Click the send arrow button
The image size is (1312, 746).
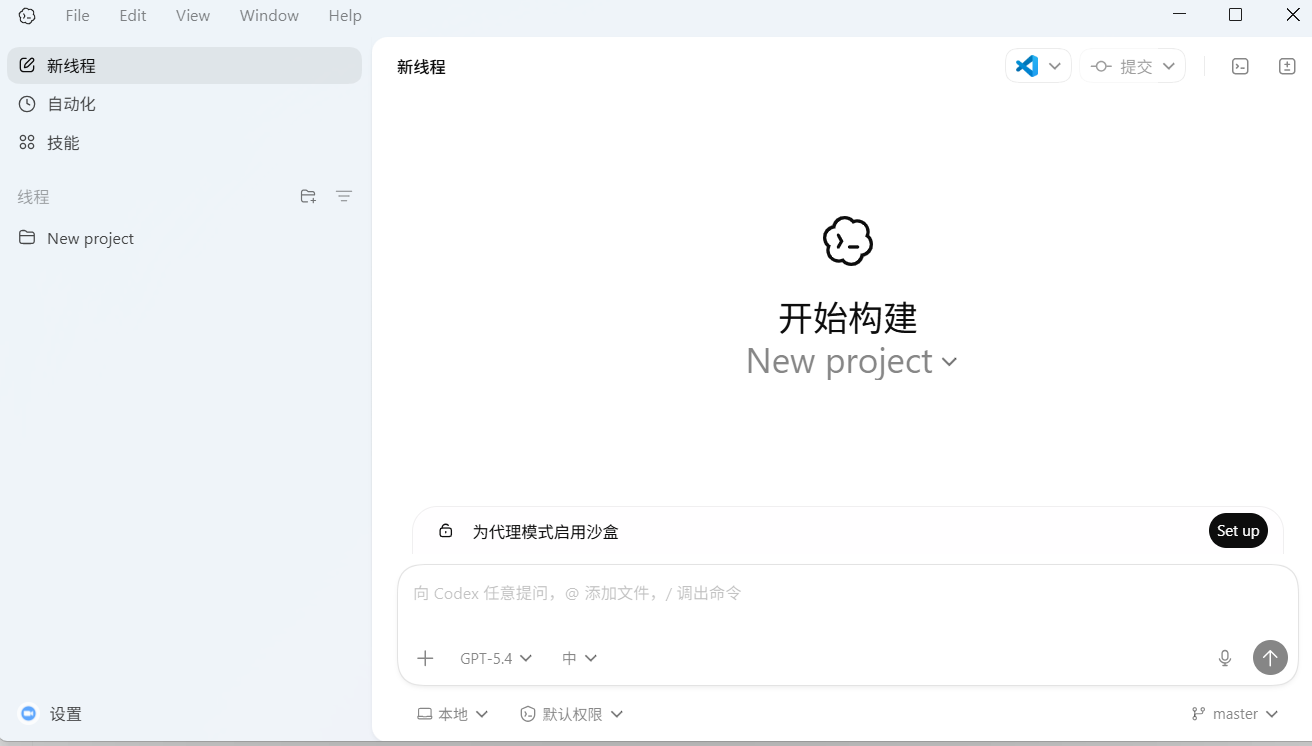[x=1270, y=658]
